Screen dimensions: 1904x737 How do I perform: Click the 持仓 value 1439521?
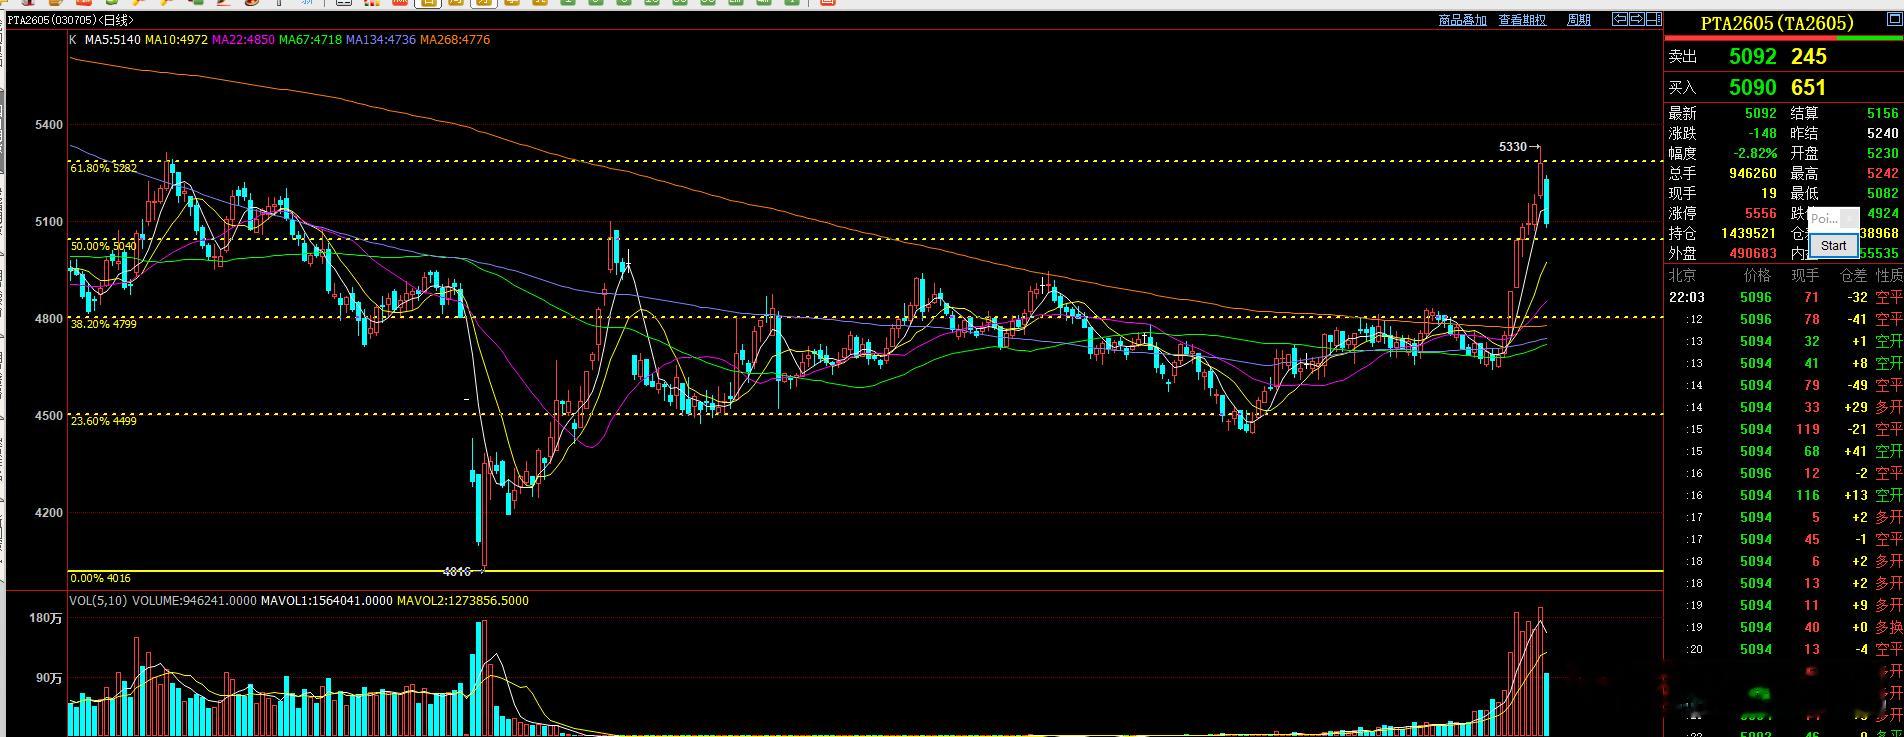pos(1749,233)
